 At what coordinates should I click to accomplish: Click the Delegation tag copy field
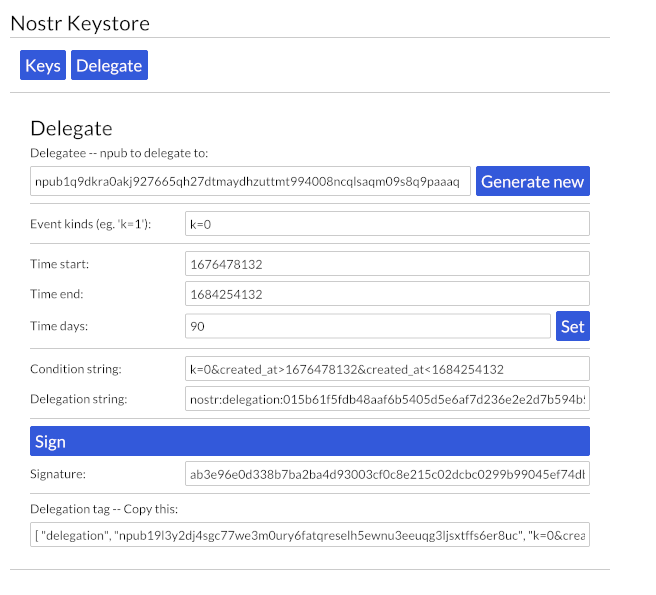click(x=310, y=535)
